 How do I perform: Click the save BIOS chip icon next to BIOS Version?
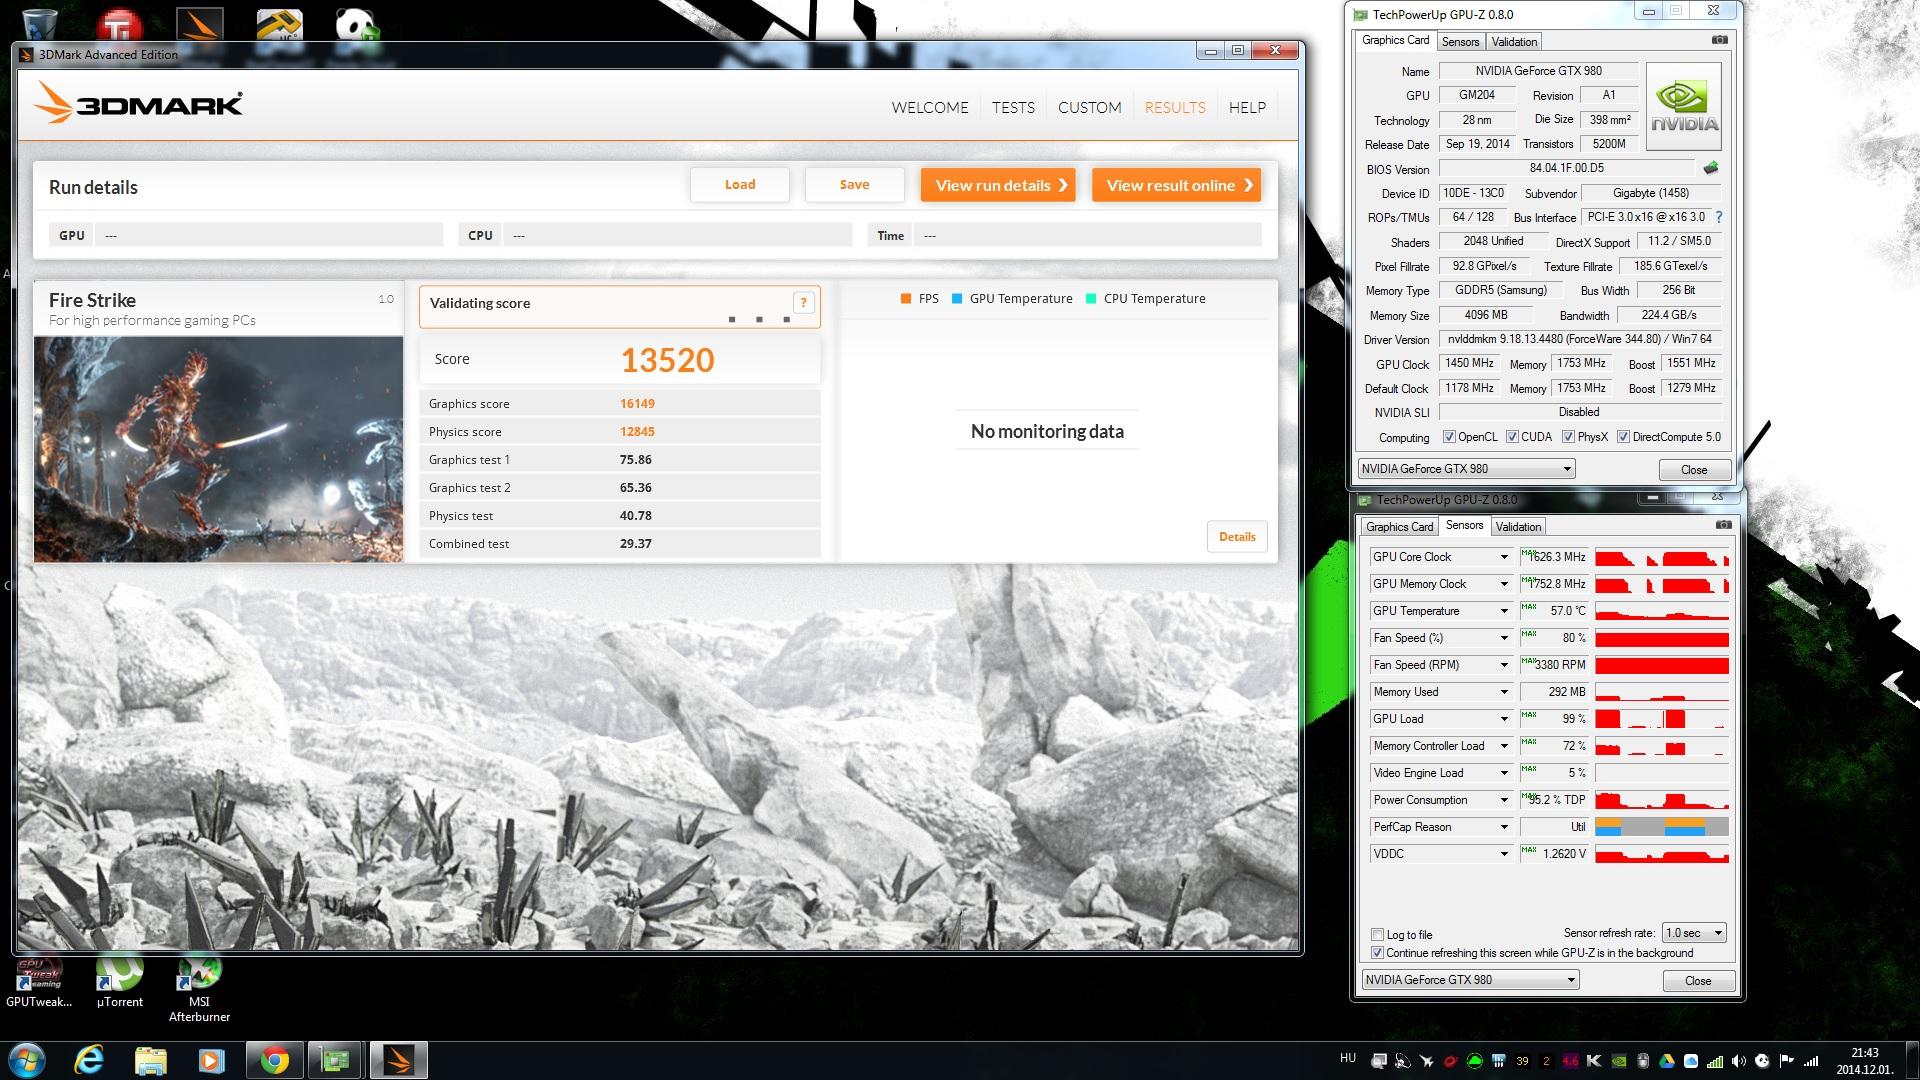point(1711,168)
